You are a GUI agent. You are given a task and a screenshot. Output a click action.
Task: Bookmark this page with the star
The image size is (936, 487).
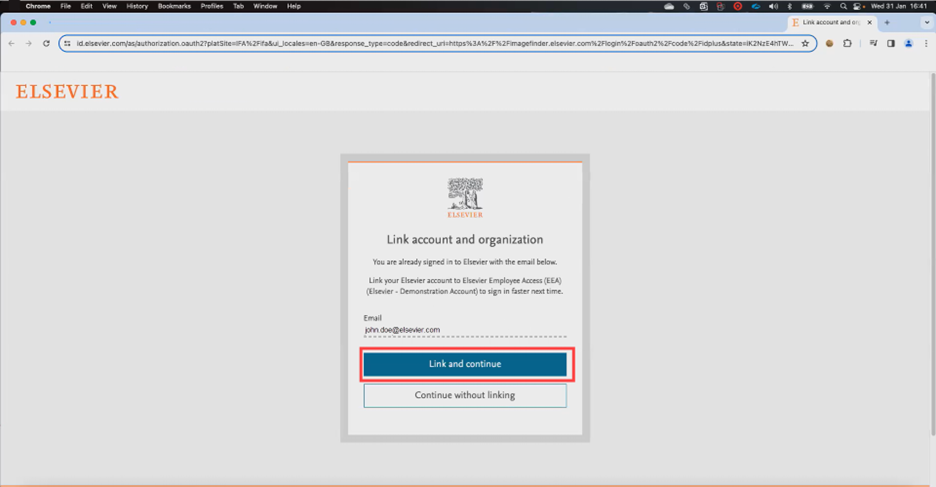[x=805, y=43]
